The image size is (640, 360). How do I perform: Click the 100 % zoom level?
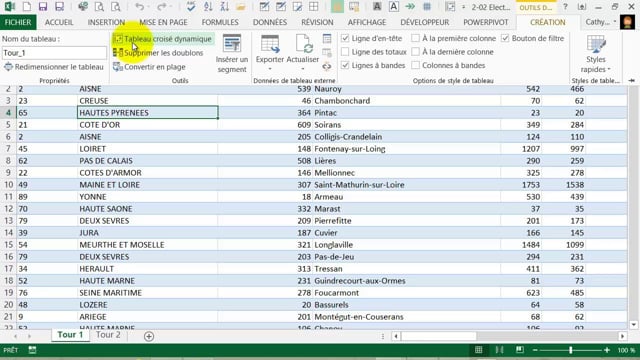(626, 350)
